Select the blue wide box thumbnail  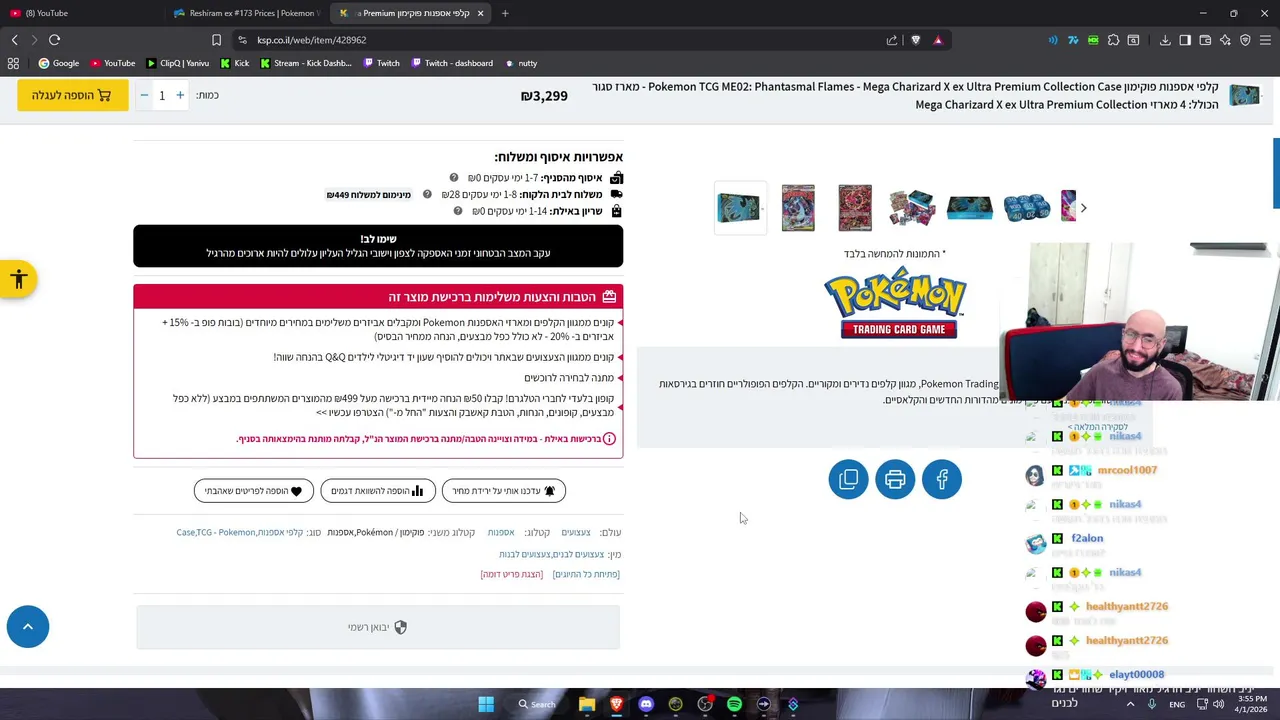(x=969, y=208)
